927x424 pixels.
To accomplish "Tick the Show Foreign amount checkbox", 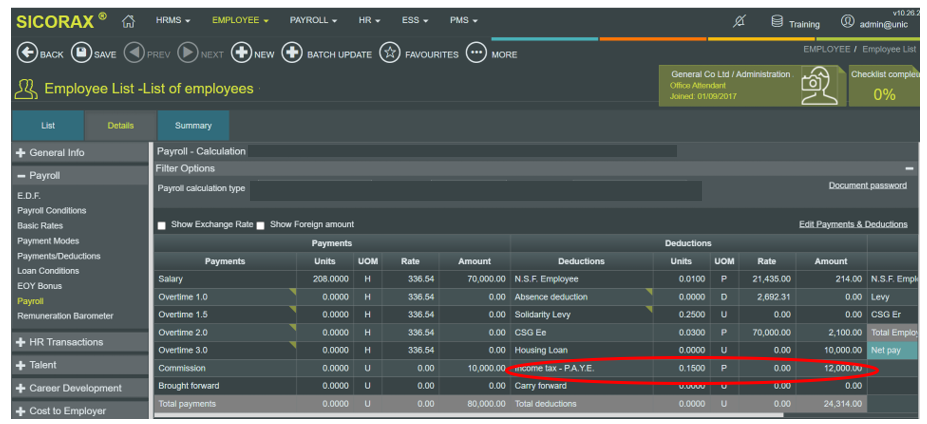I will [261, 225].
